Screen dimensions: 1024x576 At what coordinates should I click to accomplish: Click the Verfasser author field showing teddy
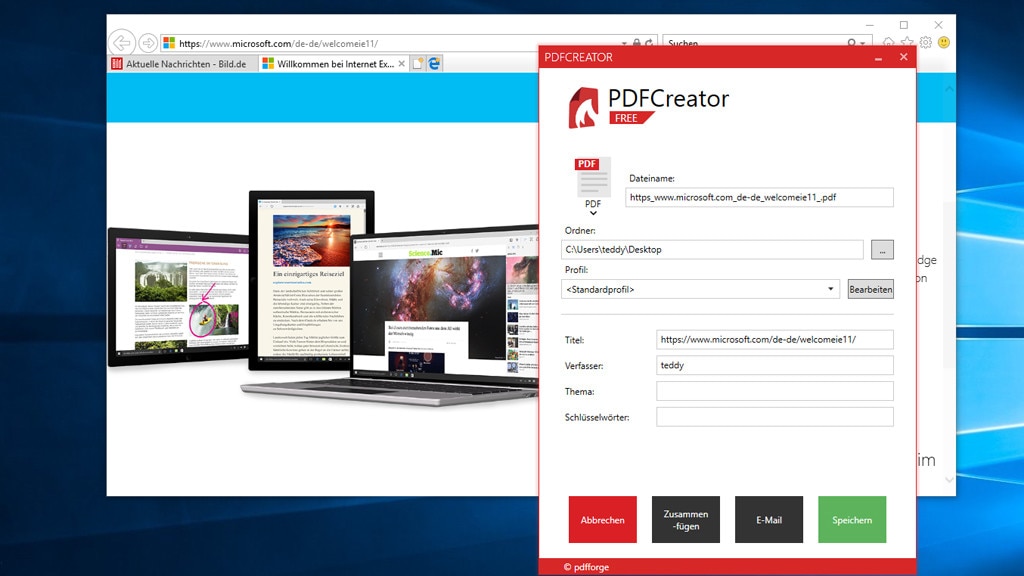[774, 365]
